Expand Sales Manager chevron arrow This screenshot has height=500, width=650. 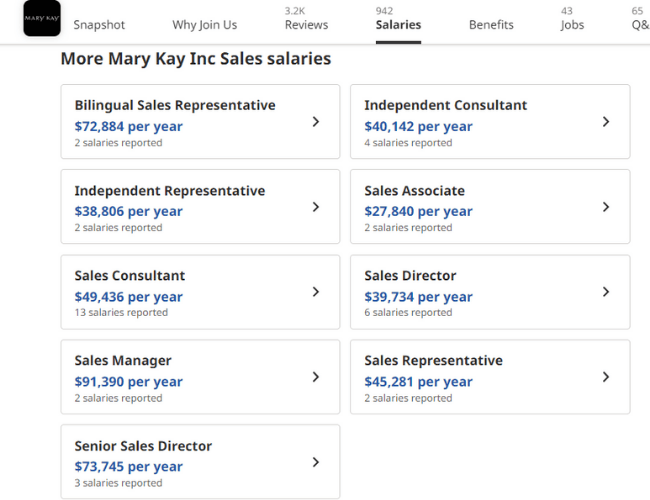pos(316,377)
